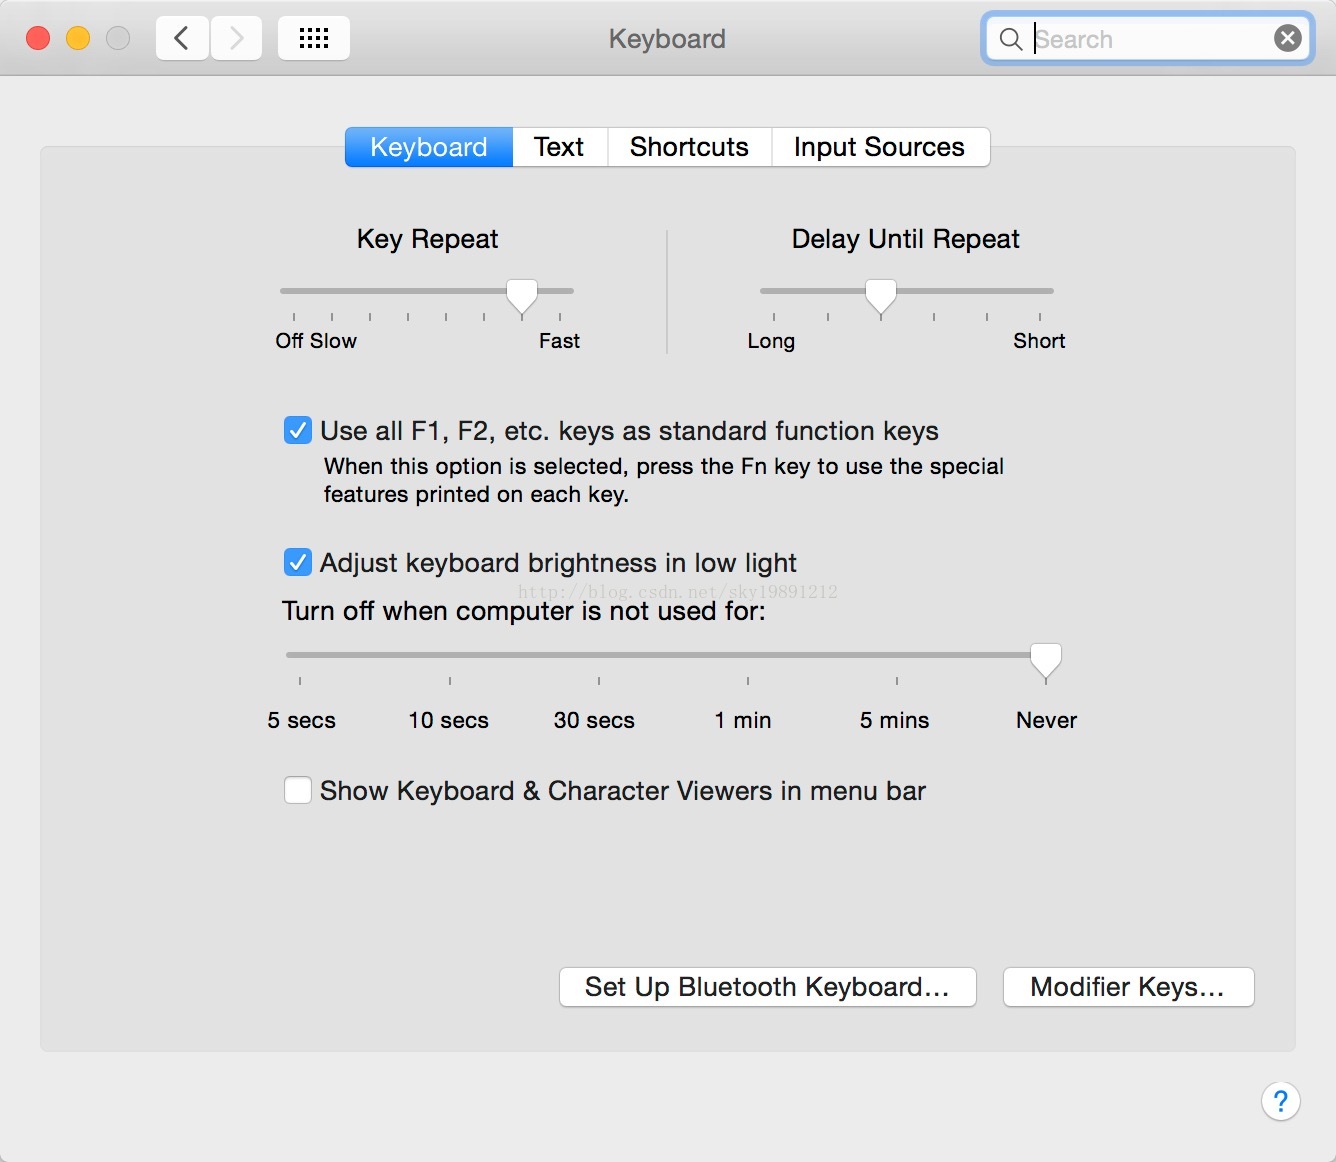Image resolution: width=1336 pixels, height=1162 pixels.
Task: Click the '30 secs' timeout label
Action: (x=595, y=720)
